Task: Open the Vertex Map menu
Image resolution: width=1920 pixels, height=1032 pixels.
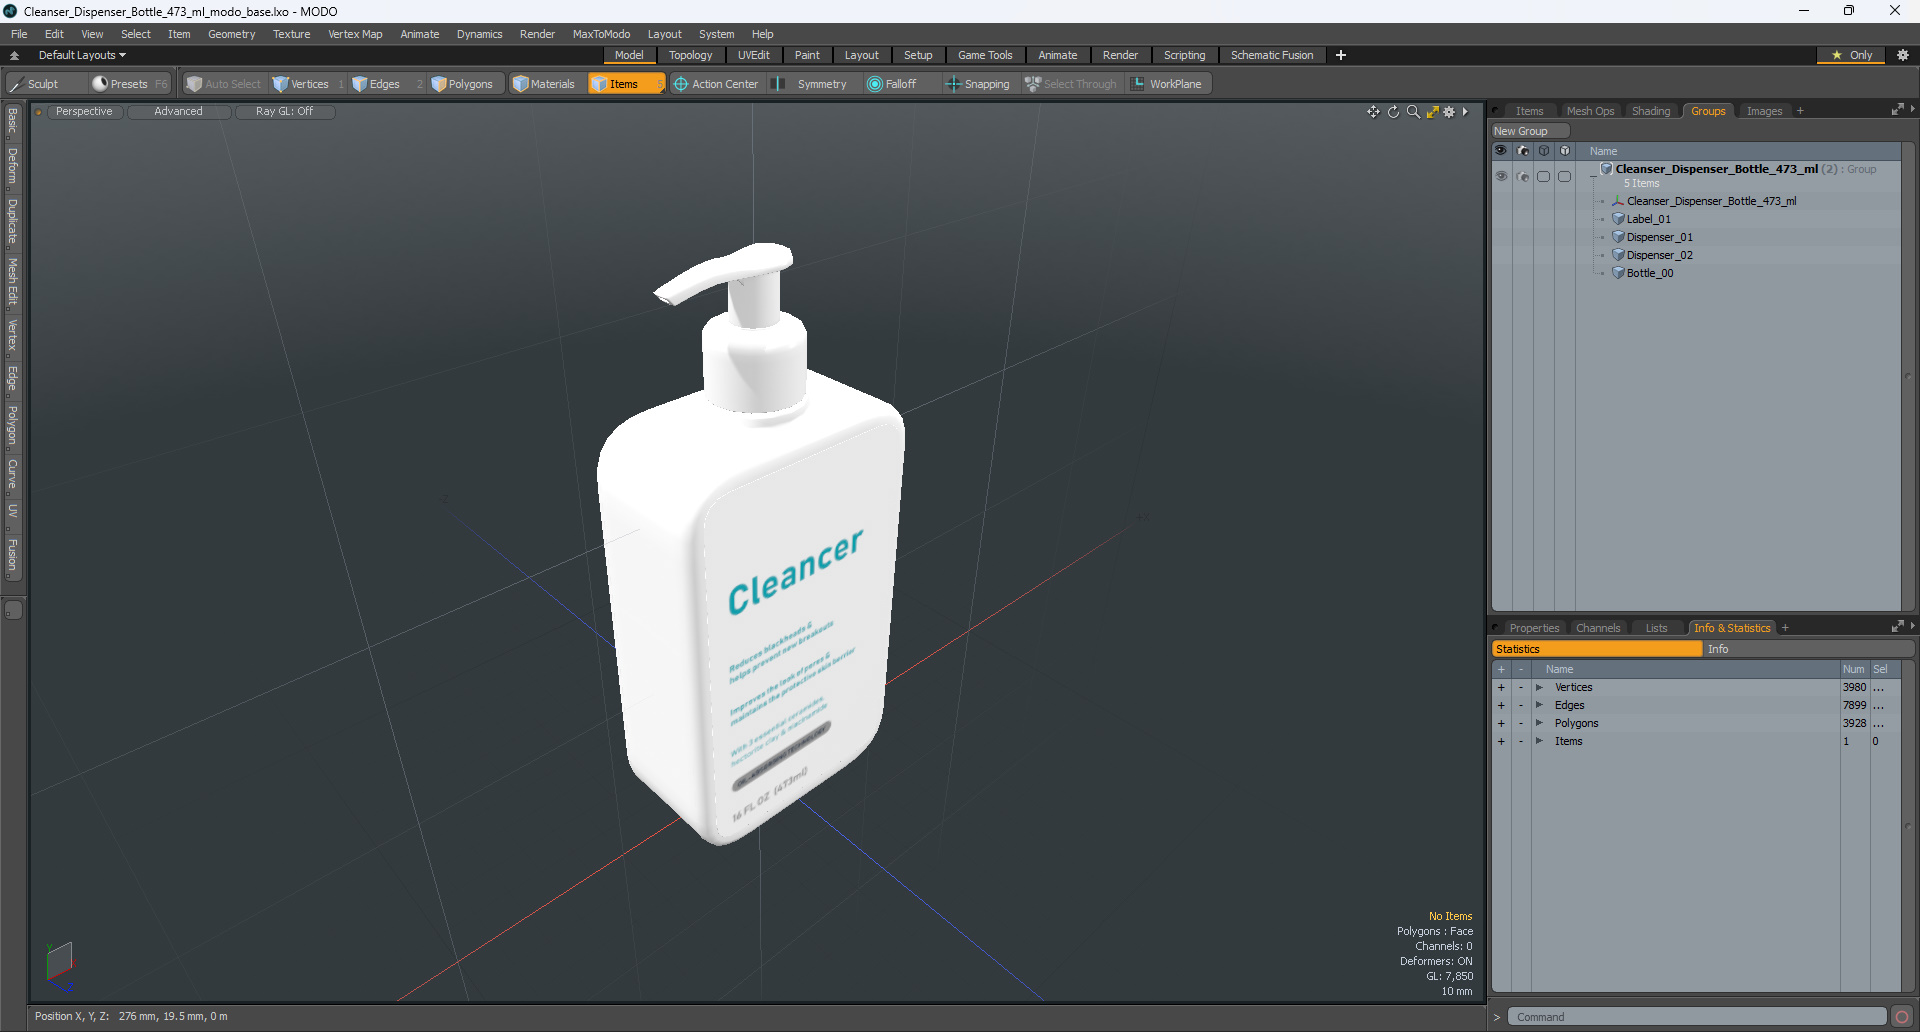Action: coord(355,34)
